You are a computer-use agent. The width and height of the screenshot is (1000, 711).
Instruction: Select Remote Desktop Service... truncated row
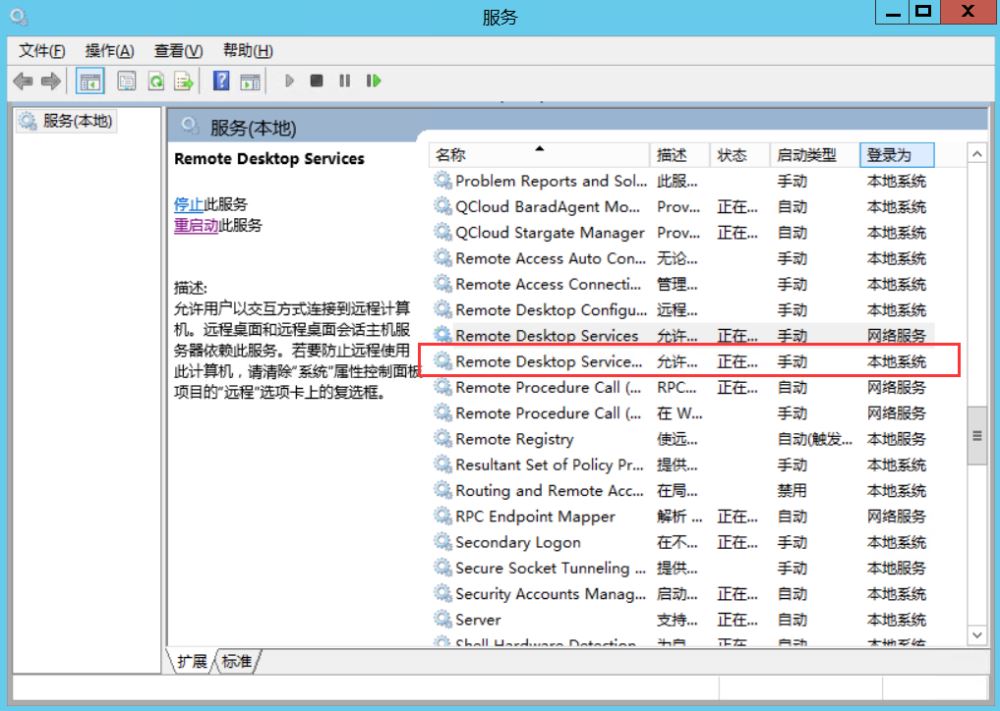pyautogui.click(x=682, y=362)
